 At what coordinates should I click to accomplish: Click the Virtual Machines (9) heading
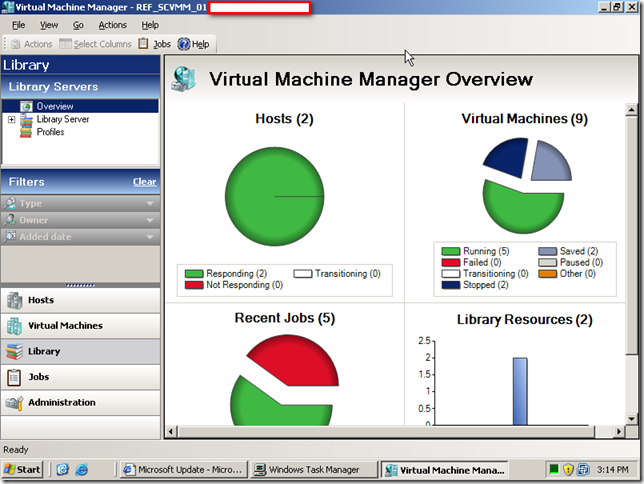click(x=524, y=119)
